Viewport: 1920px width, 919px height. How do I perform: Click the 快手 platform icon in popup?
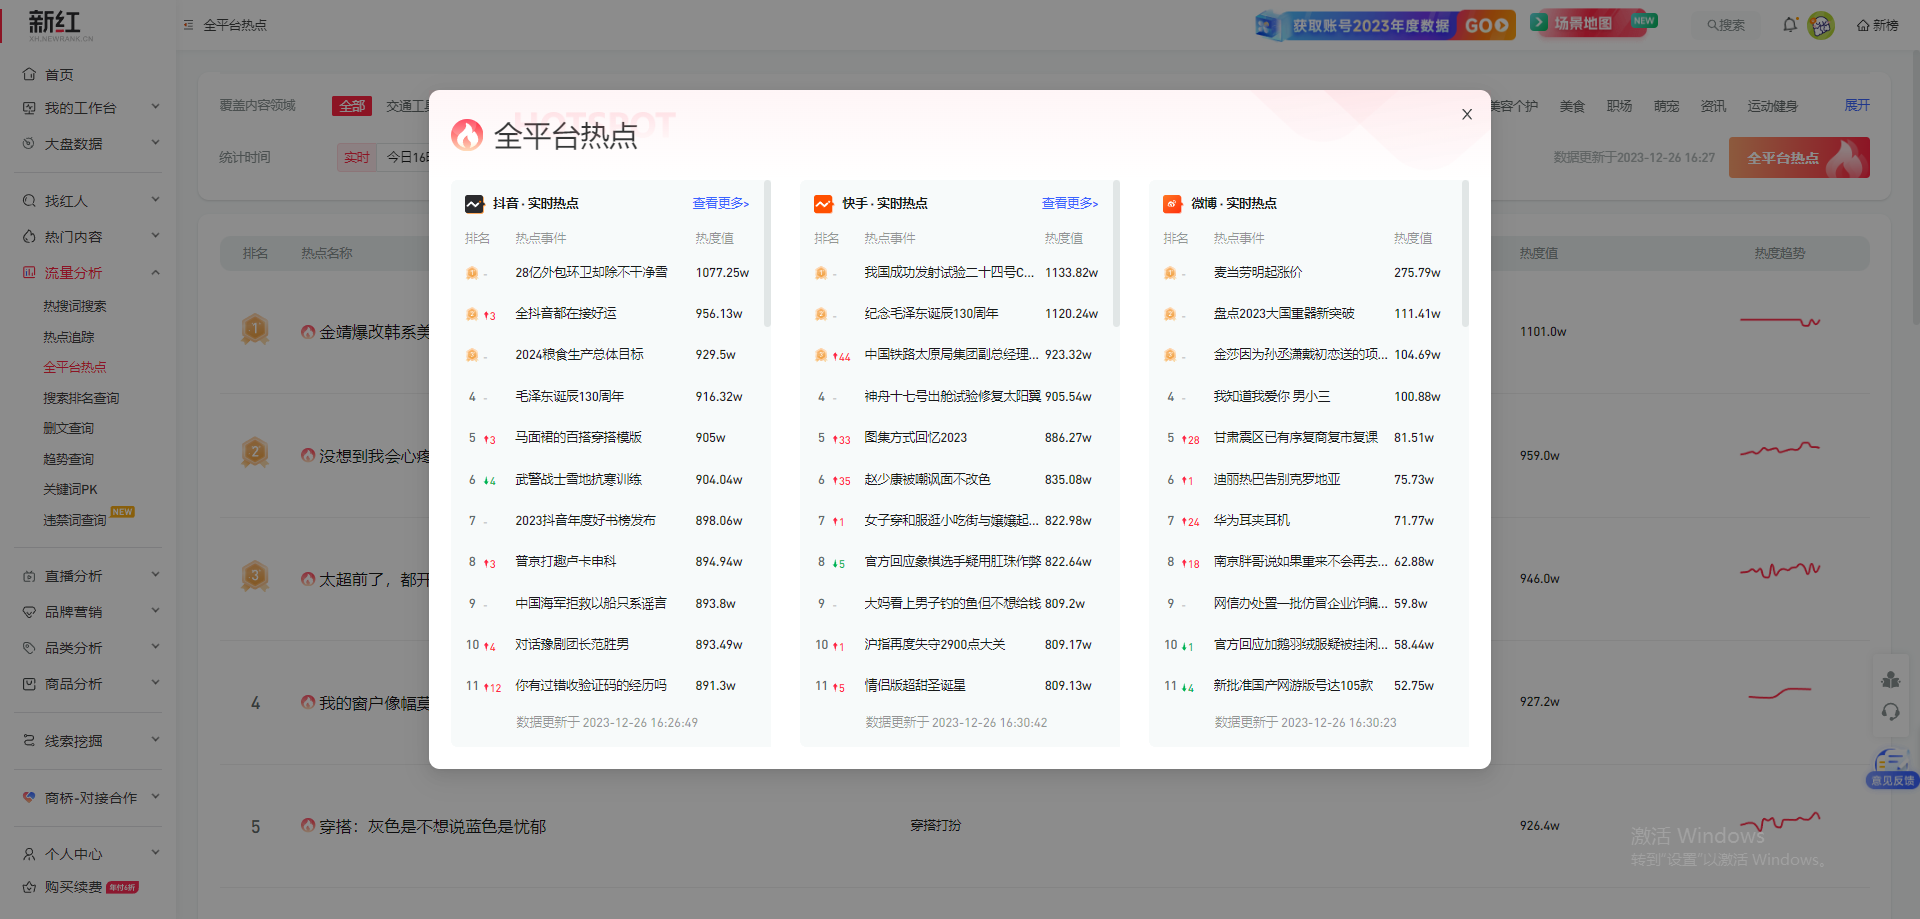pyautogui.click(x=823, y=204)
